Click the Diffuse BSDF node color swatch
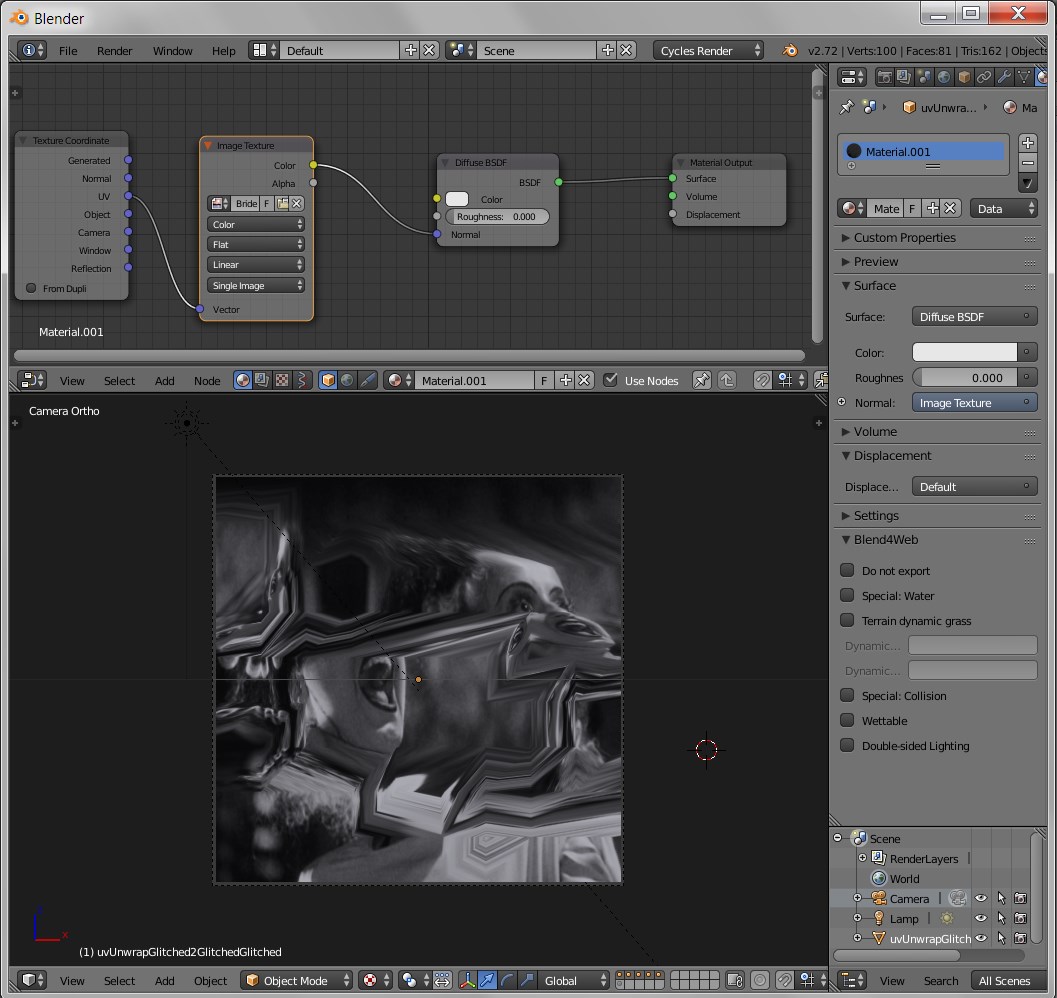 [x=457, y=199]
